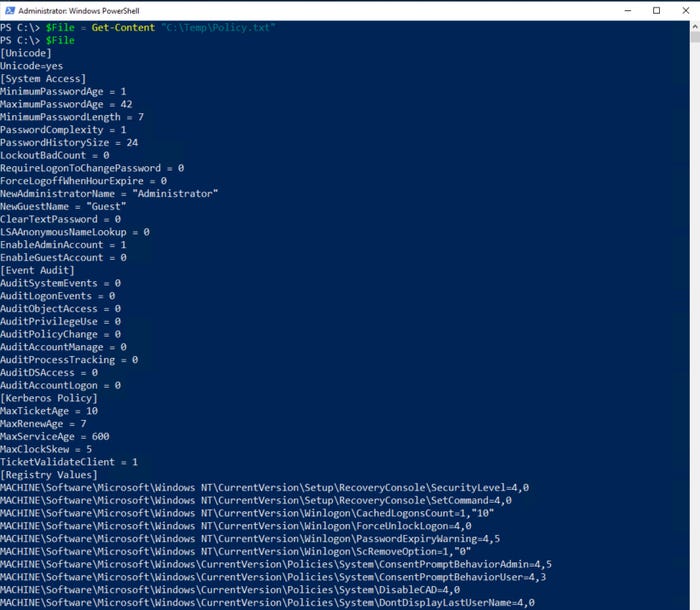Click the PasswordHistorySize = 24 line
The image size is (700, 610).
click(69, 143)
